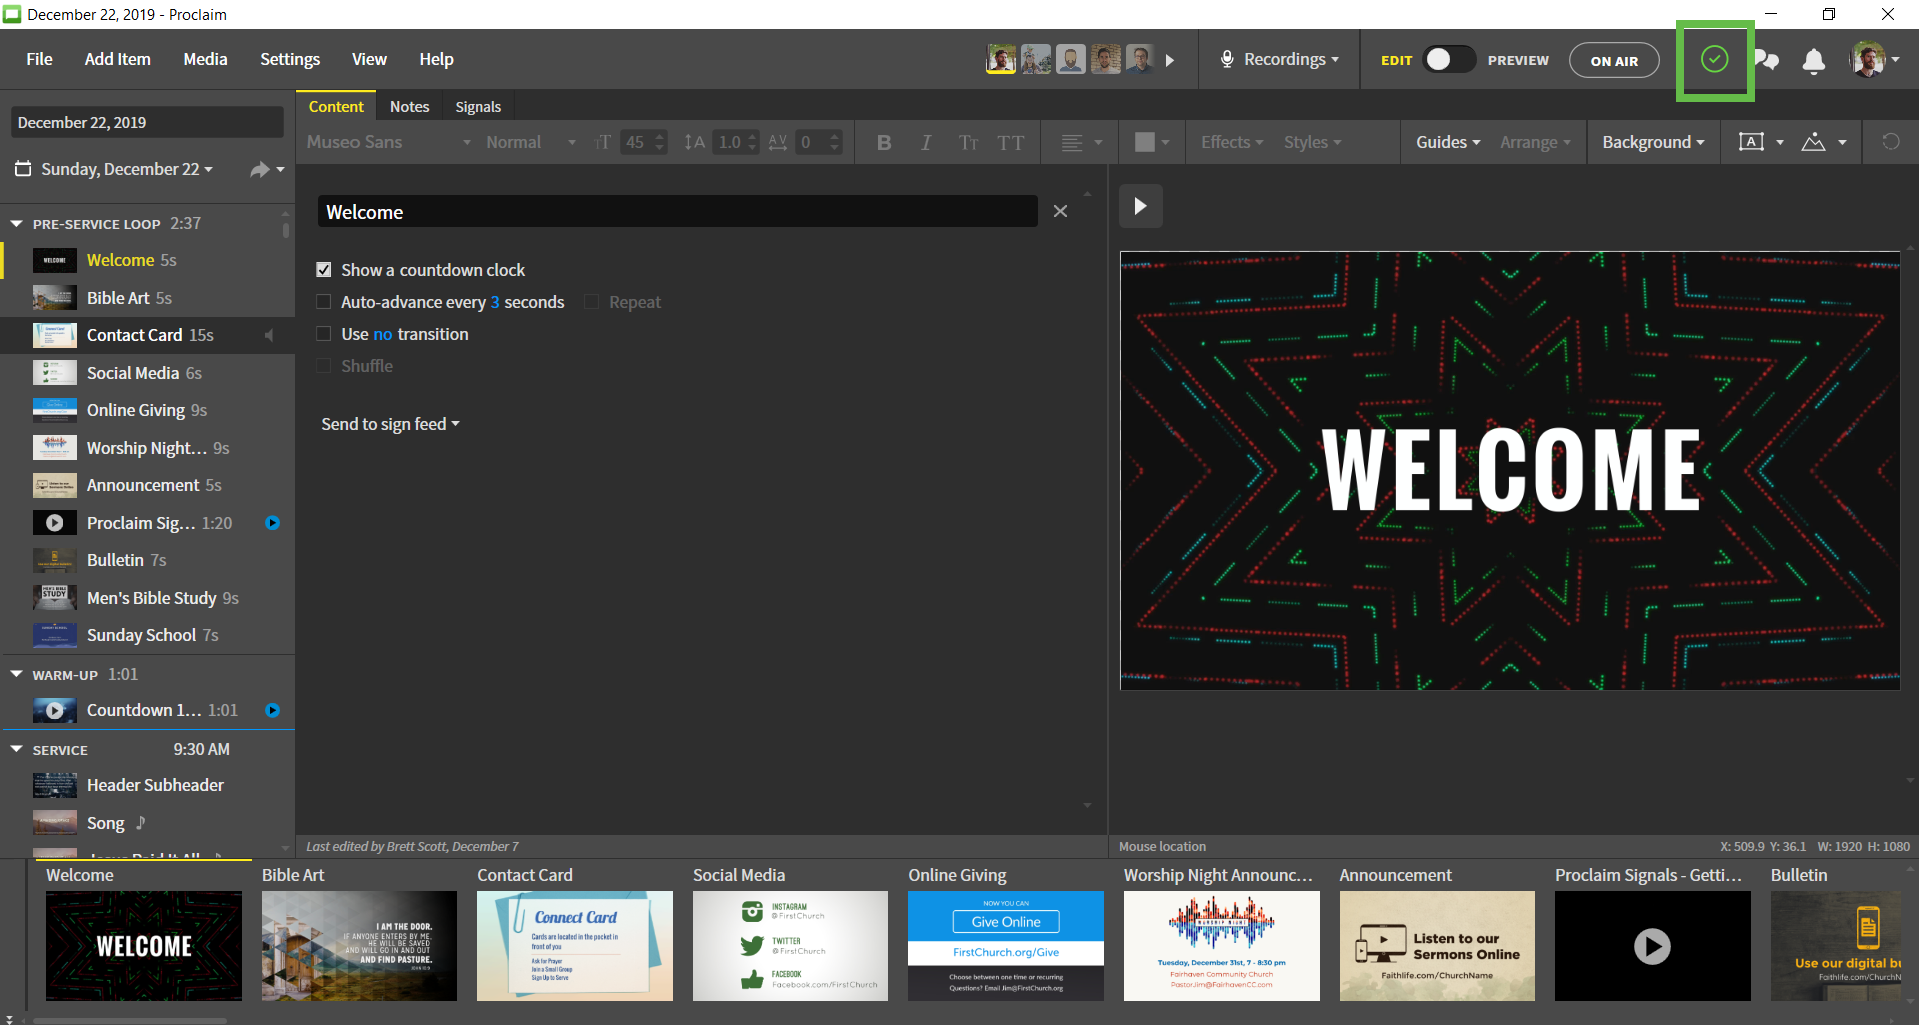The height and width of the screenshot is (1025, 1919).
Task: Click the ON AIR button
Action: [1614, 61]
